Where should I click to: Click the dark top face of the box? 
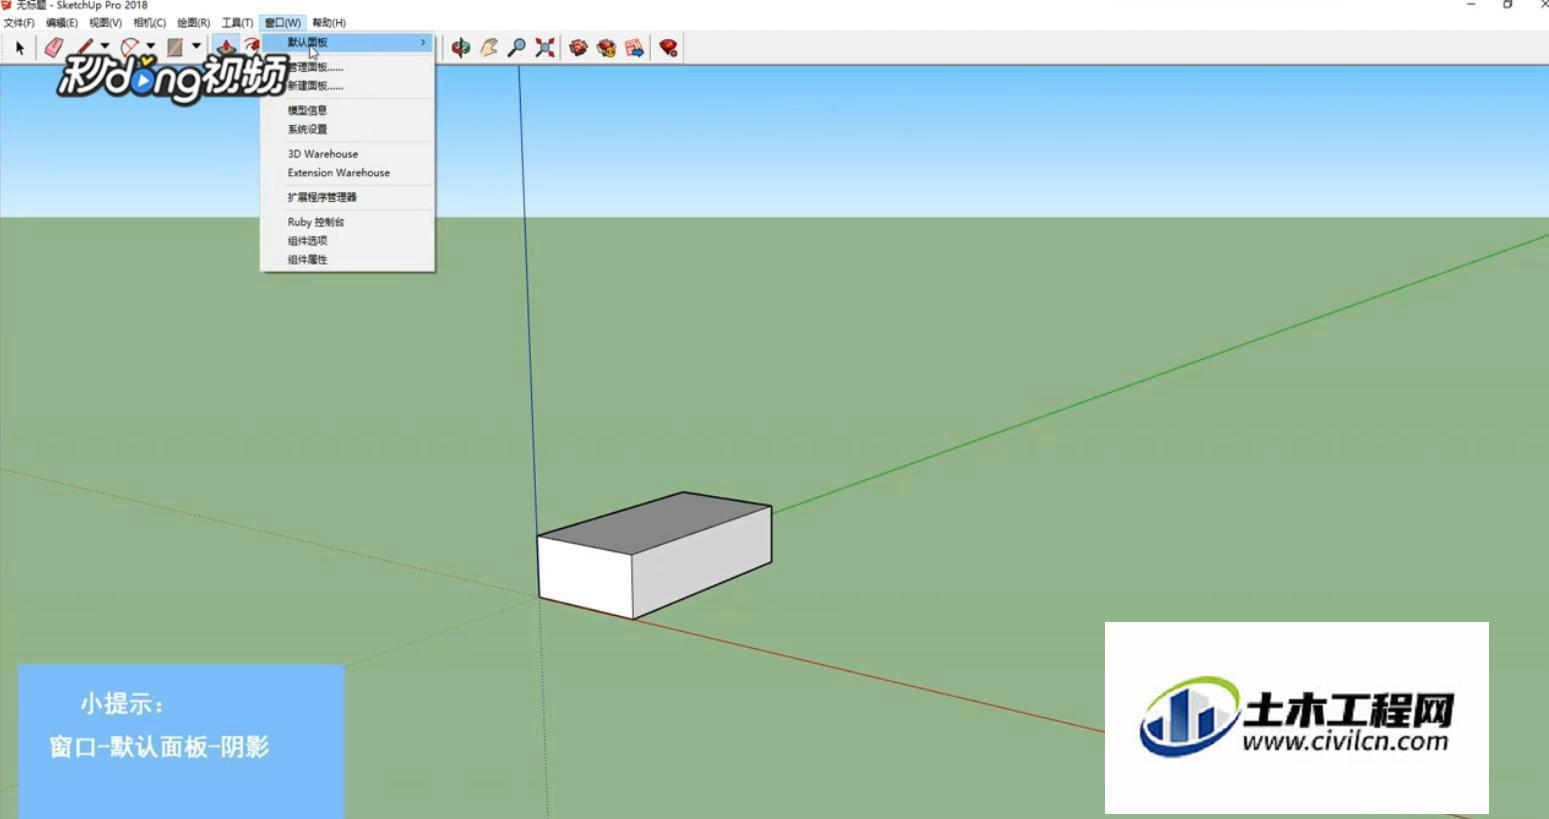(655, 522)
